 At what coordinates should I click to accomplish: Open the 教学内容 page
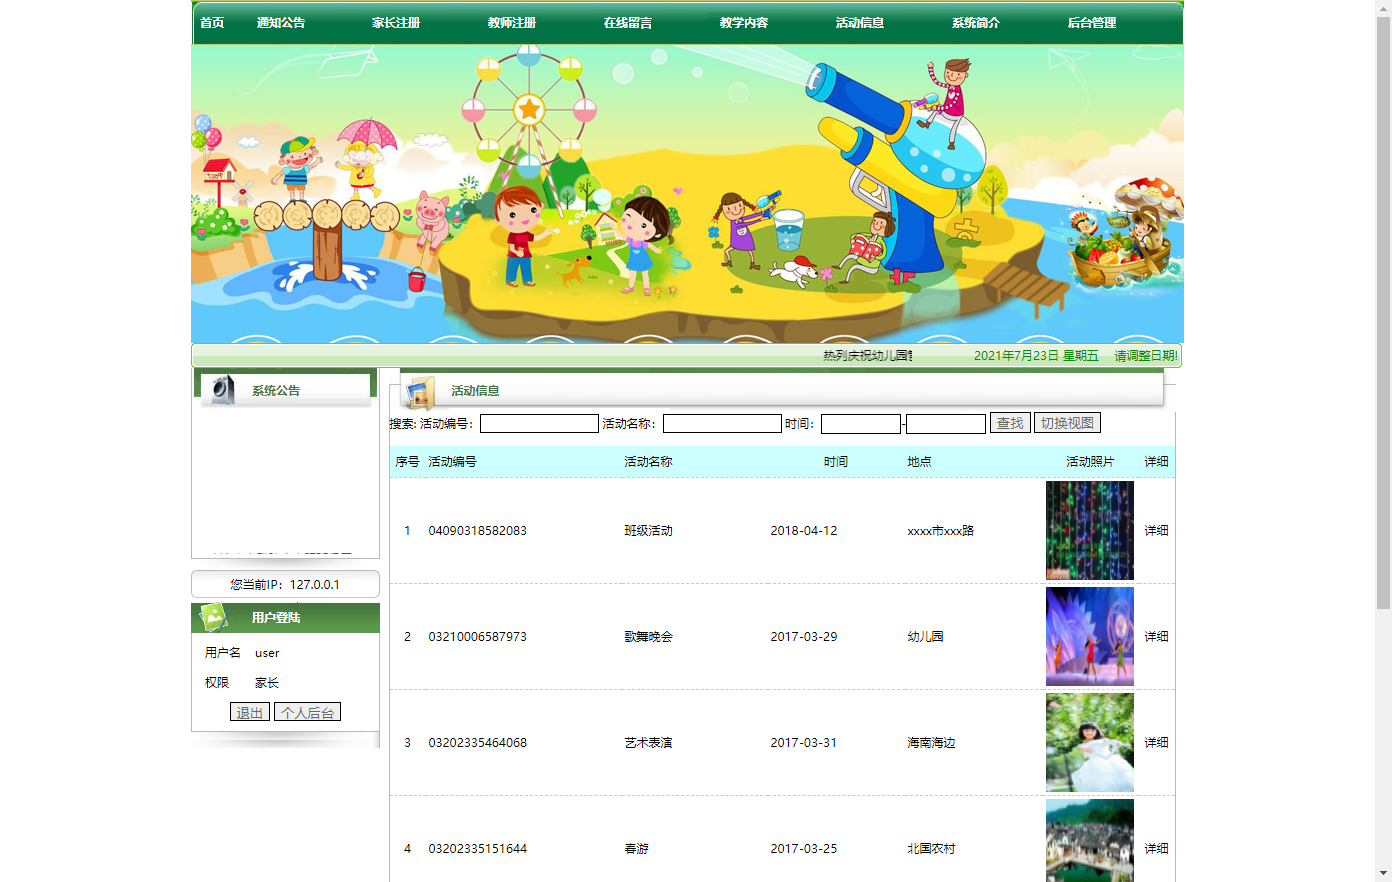(744, 22)
